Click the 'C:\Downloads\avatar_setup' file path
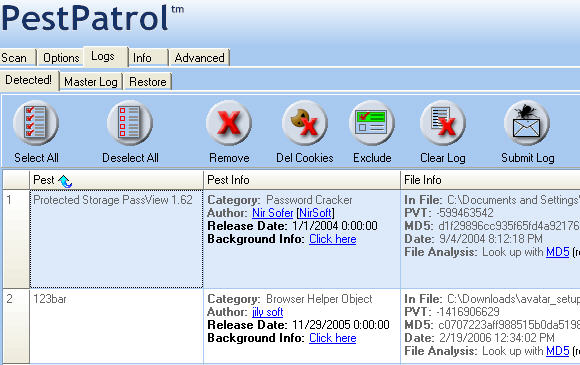The height and width of the screenshot is (365, 580). tap(513, 299)
